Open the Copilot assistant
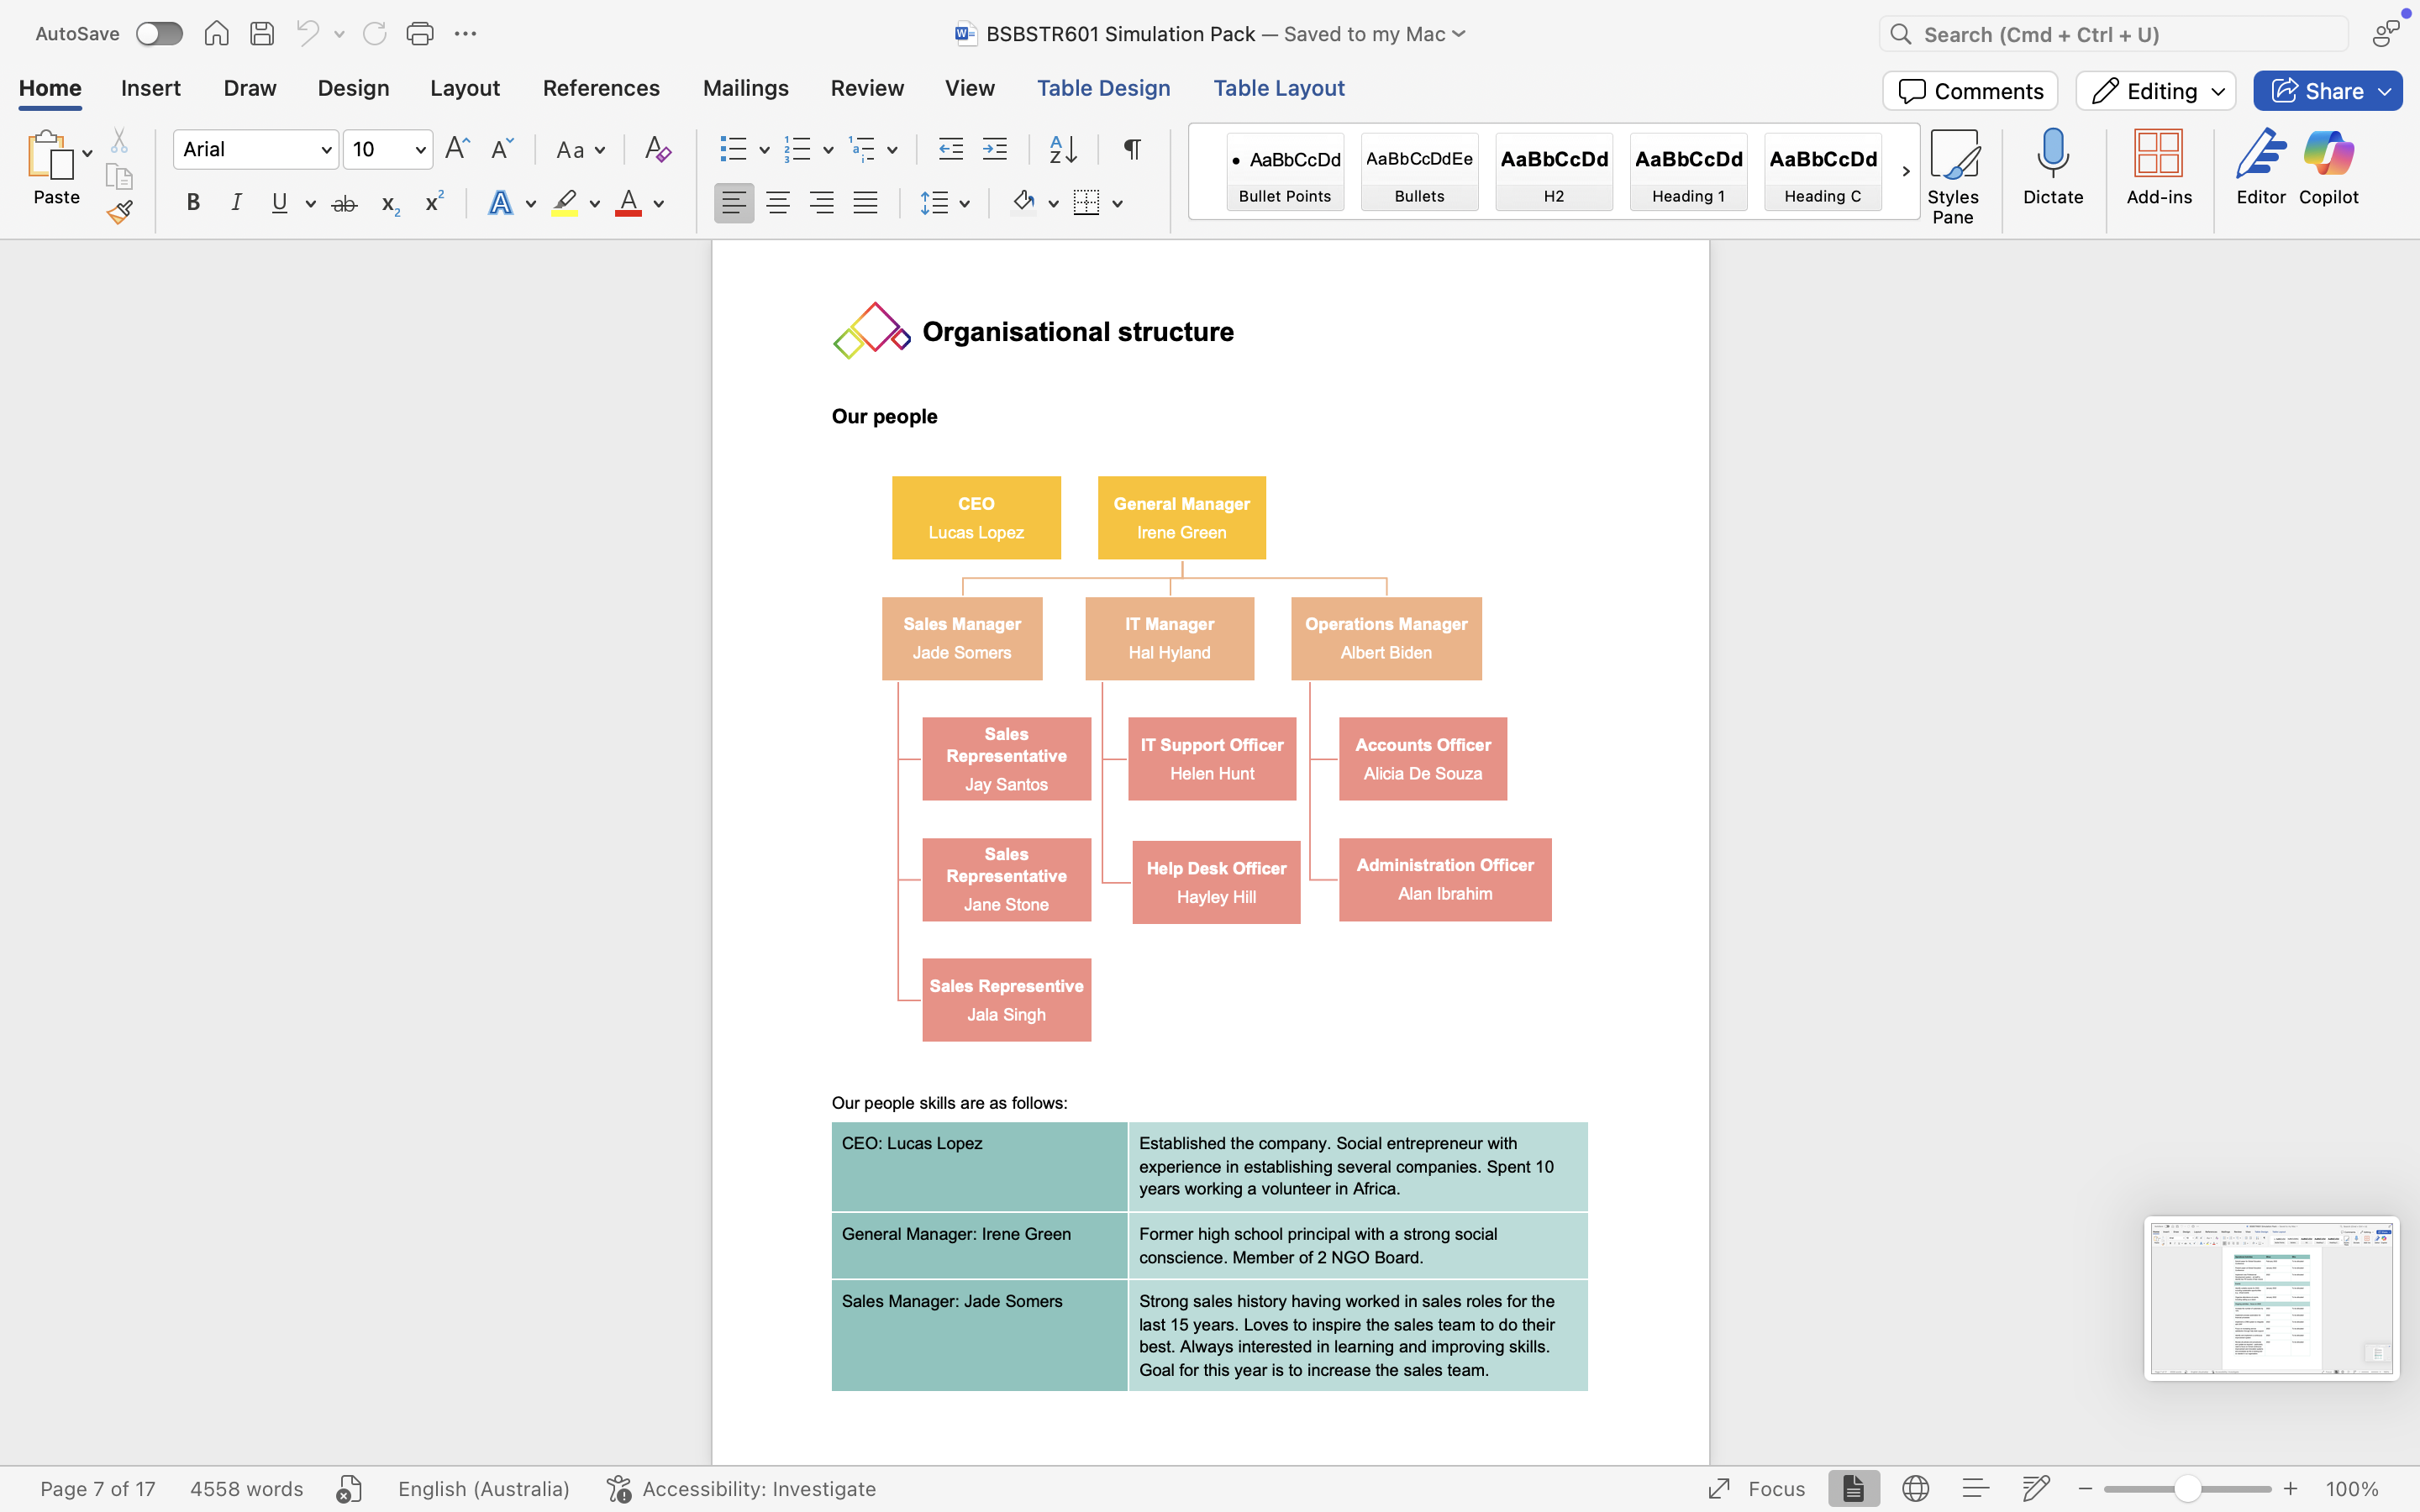 click(2328, 167)
